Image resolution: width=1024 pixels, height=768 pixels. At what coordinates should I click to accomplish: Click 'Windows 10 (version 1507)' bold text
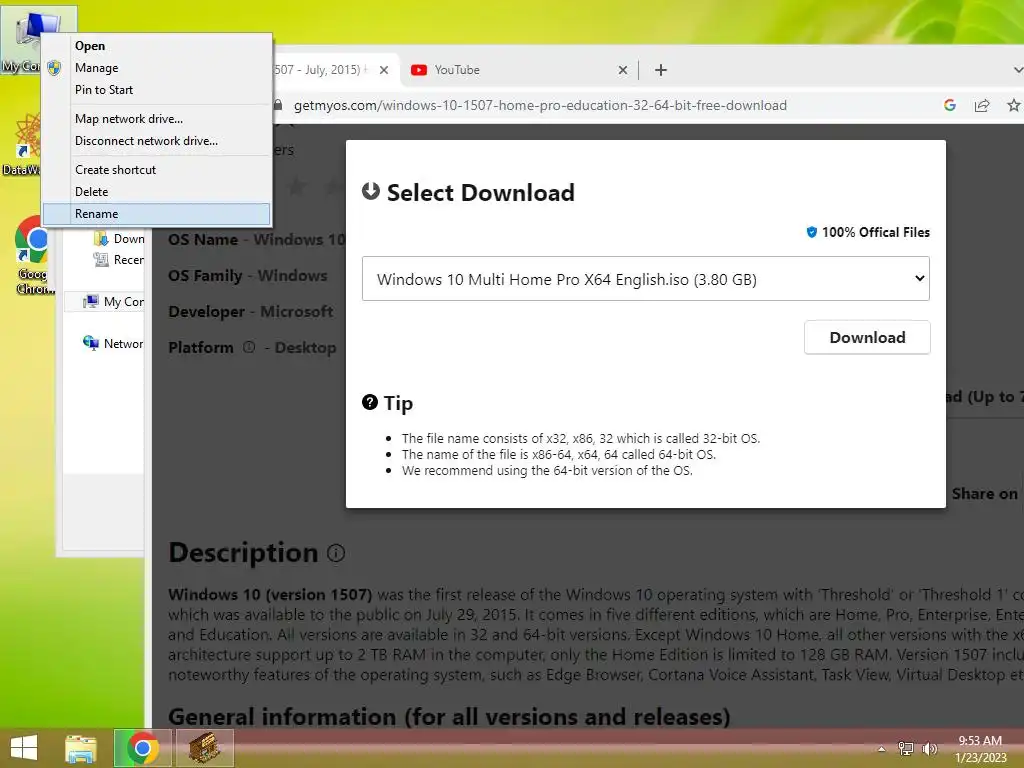270,595
